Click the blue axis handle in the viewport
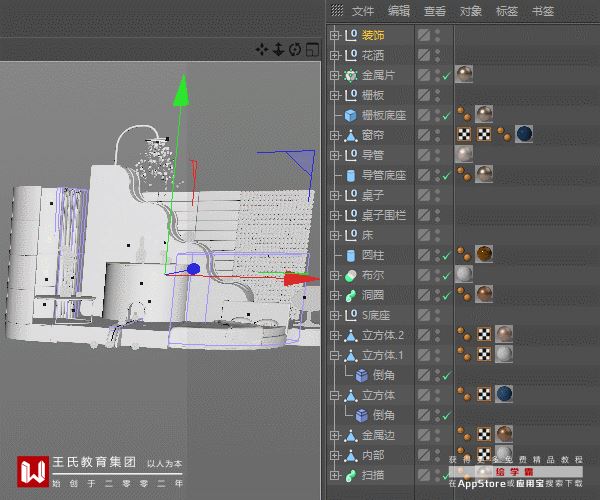Screen dimensions: 600x500 coord(193,269)
